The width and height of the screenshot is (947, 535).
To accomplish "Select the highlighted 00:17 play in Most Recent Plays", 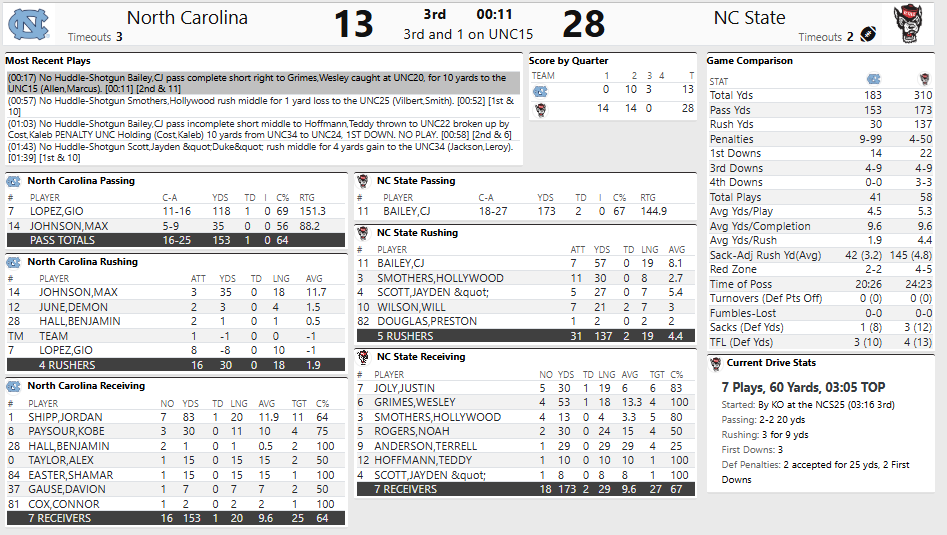I will click(264, 83).
